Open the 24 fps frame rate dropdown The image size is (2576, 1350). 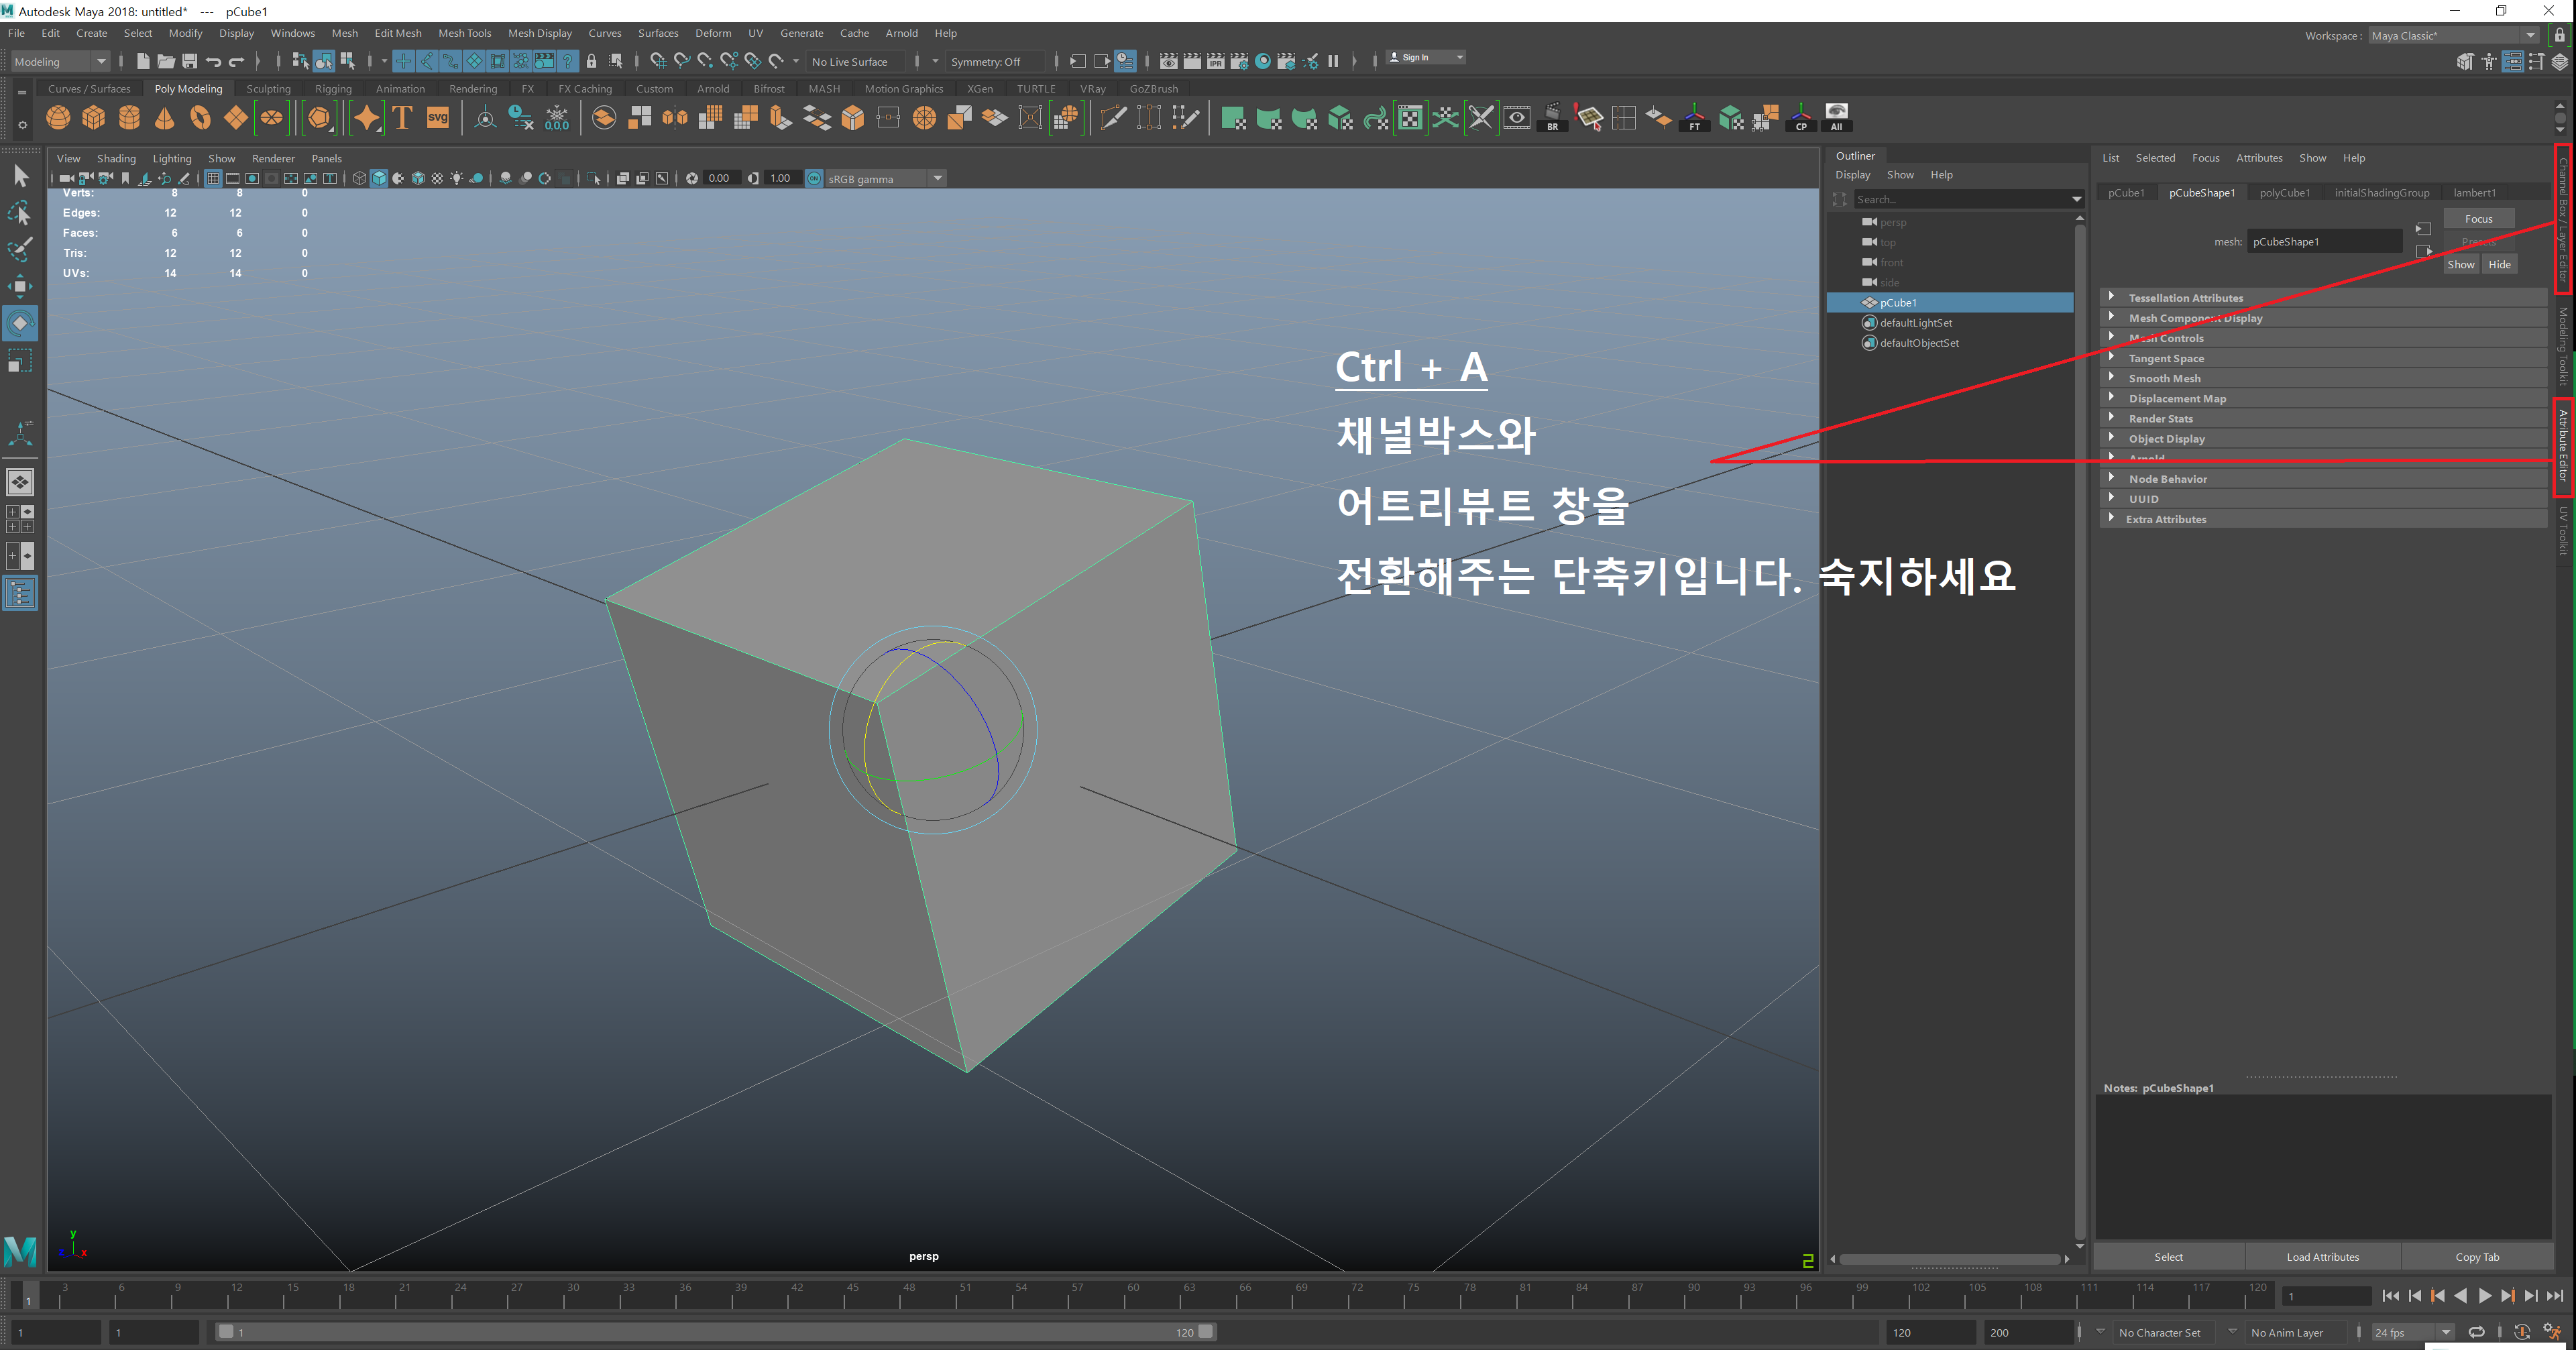[2413, 1332]
